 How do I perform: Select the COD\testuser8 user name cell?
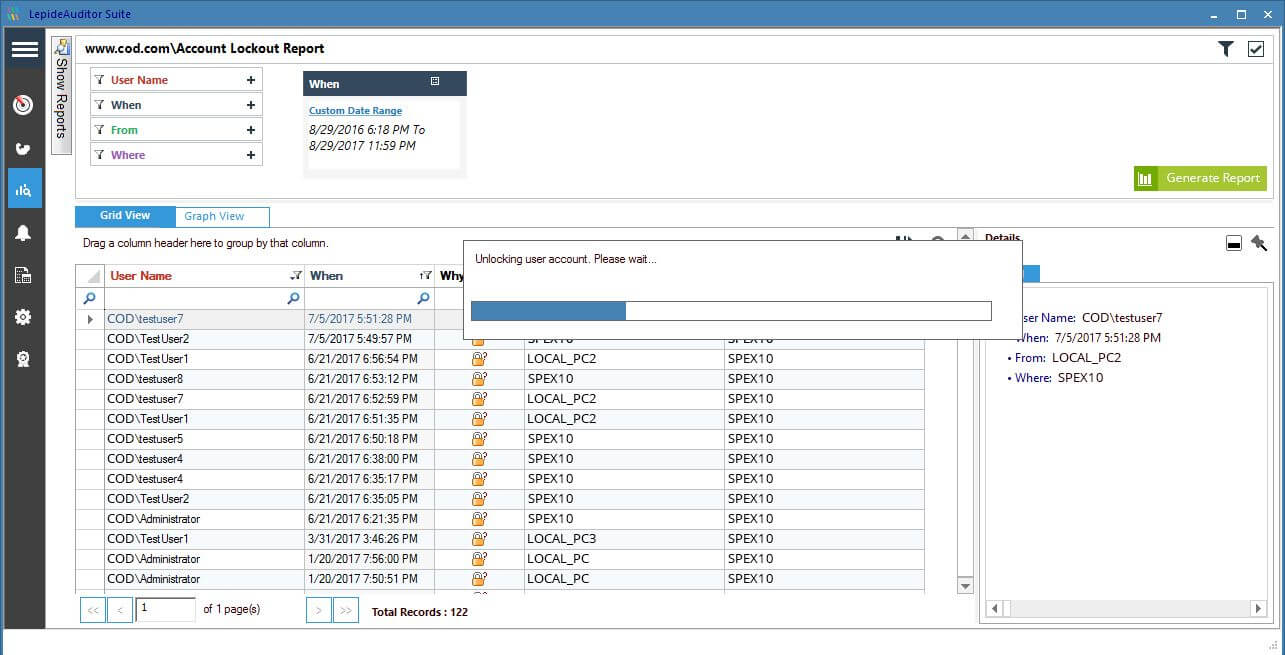[204, 379]
